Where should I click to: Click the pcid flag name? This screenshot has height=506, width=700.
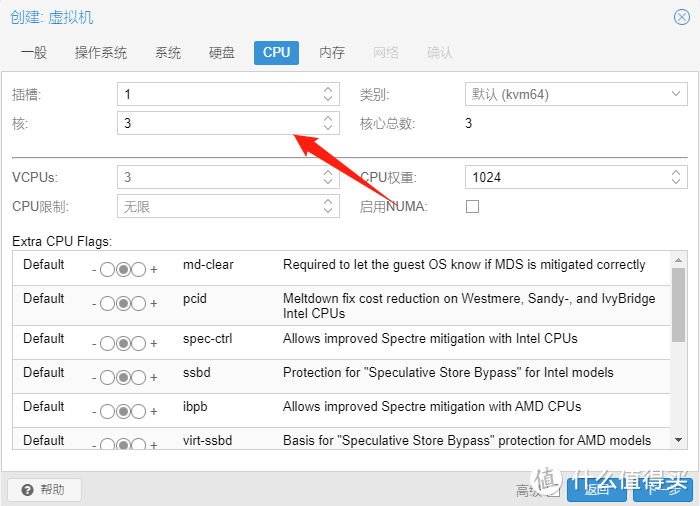pyautogui.click(x=195, y=298)
